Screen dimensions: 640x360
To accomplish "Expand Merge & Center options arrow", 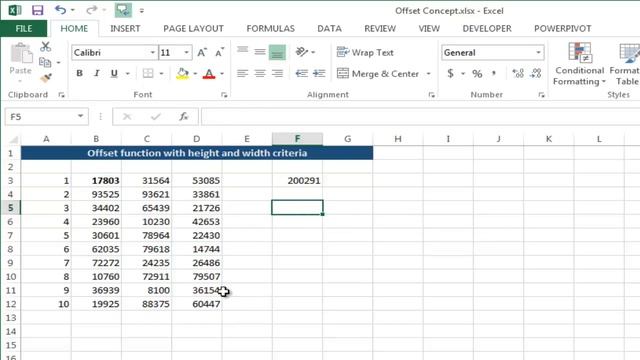I will point(429,74).
